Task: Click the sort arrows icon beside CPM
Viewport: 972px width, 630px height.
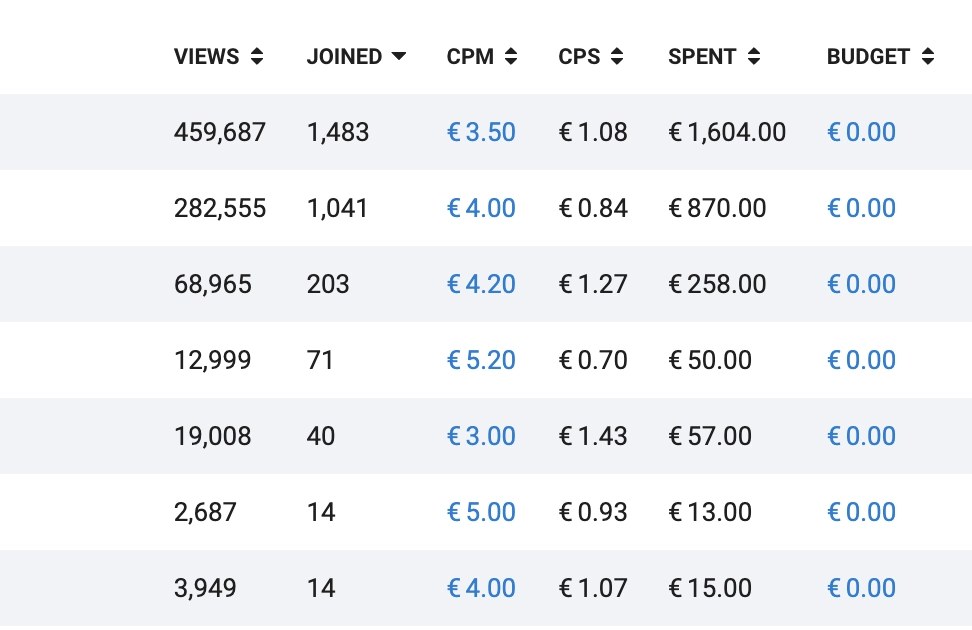Action: (511, 57)
